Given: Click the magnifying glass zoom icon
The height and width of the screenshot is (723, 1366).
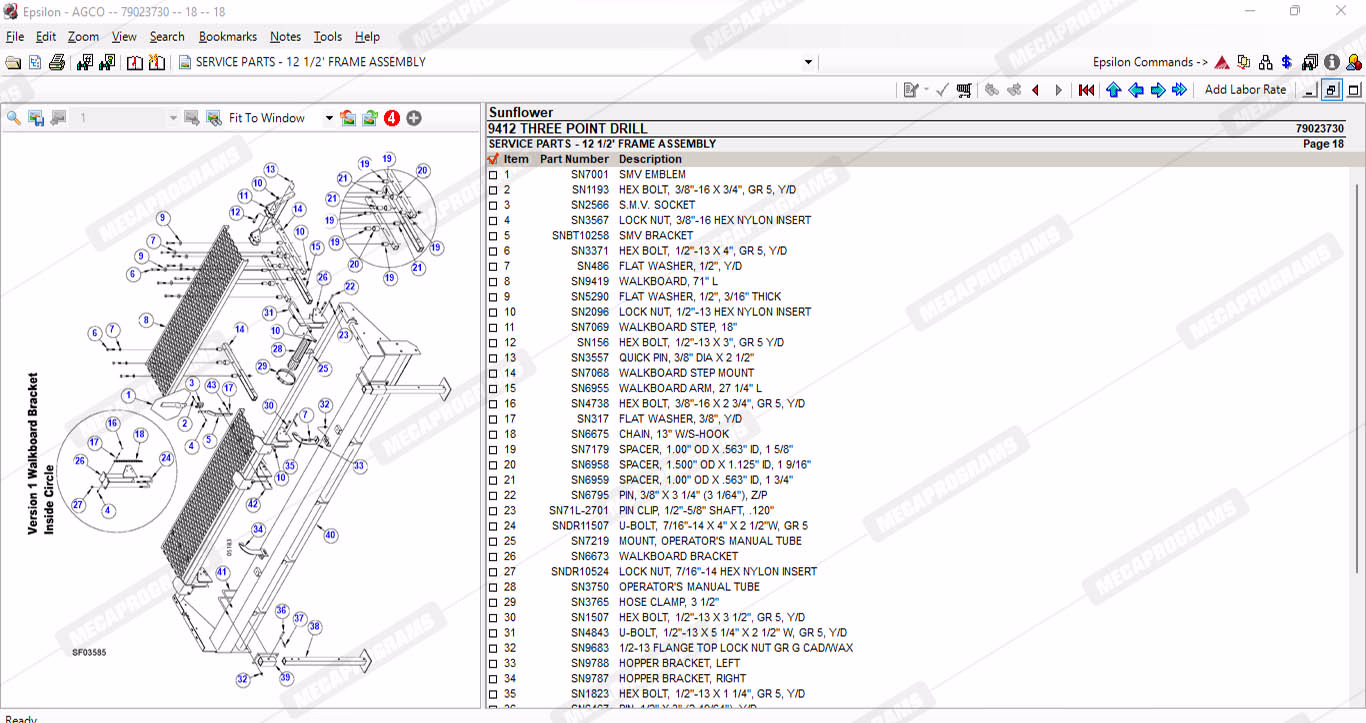Looking at the screenshot, I should 14,118.
